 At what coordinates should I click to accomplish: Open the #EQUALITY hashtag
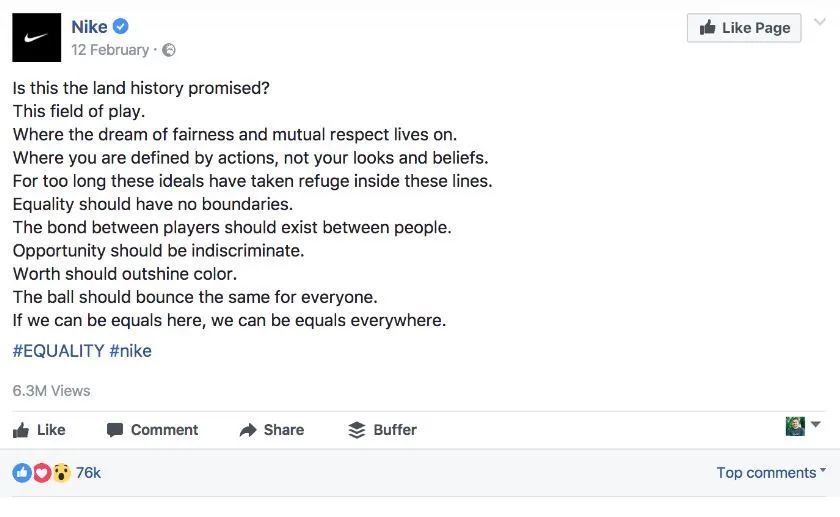pyautogui.click(x=59, y=351)
